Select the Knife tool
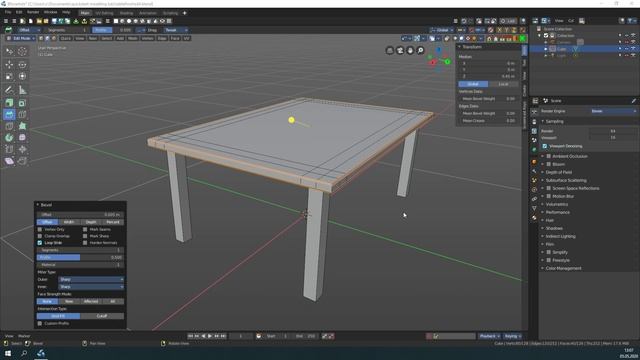The image size is (640, 360). click(9, 126)
